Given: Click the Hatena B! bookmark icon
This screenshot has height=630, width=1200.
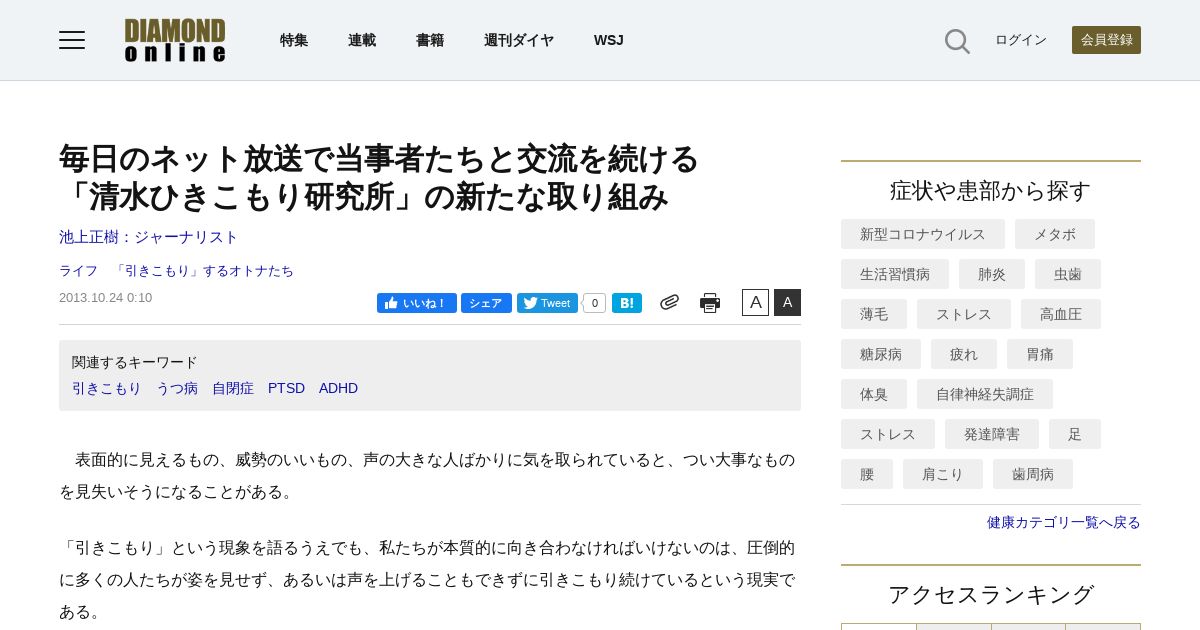Looking at the screenshot, I should click(x=627, y=303).
